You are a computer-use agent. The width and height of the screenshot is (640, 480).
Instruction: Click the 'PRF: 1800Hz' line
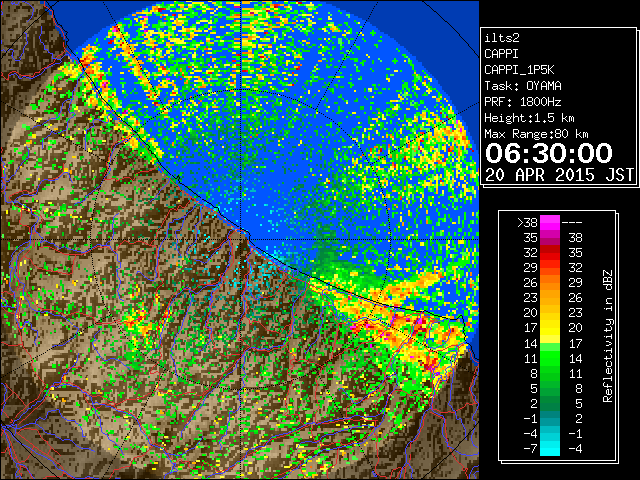tap(523, 102)
